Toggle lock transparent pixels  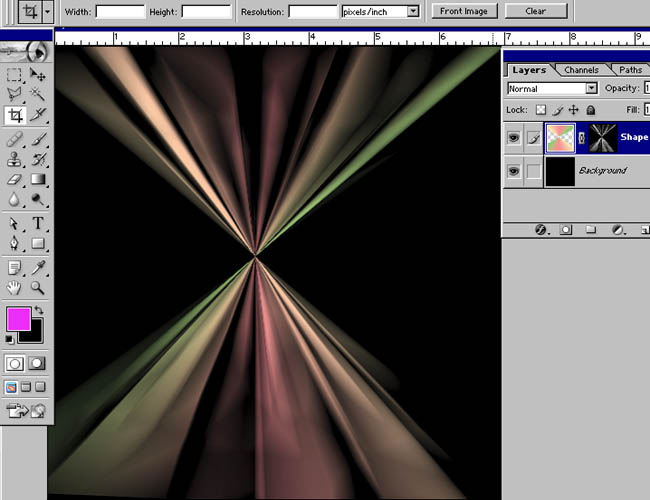[541, 110]
